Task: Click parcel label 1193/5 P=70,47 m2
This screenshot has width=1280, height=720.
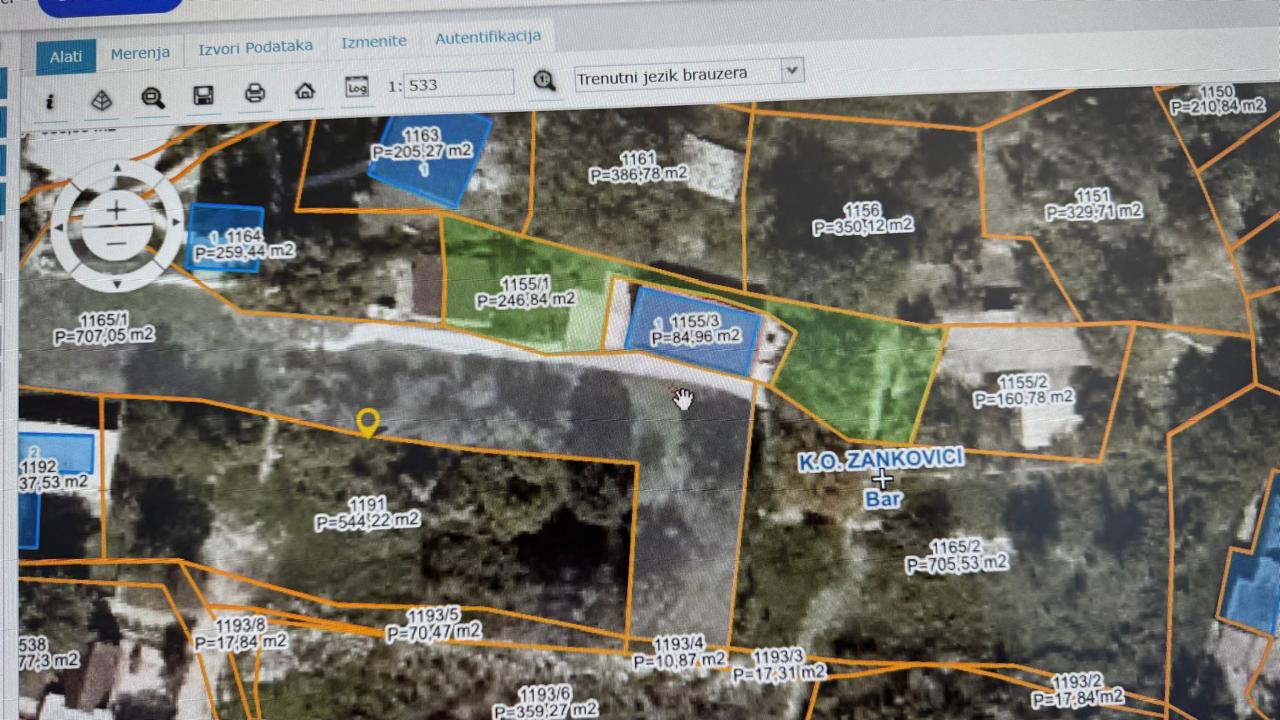Action: [x=433, y=624]
